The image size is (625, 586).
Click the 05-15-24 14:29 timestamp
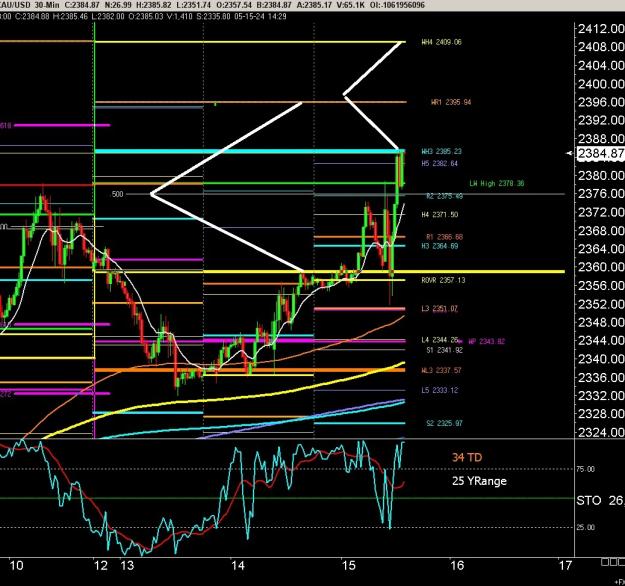[260, 16]
